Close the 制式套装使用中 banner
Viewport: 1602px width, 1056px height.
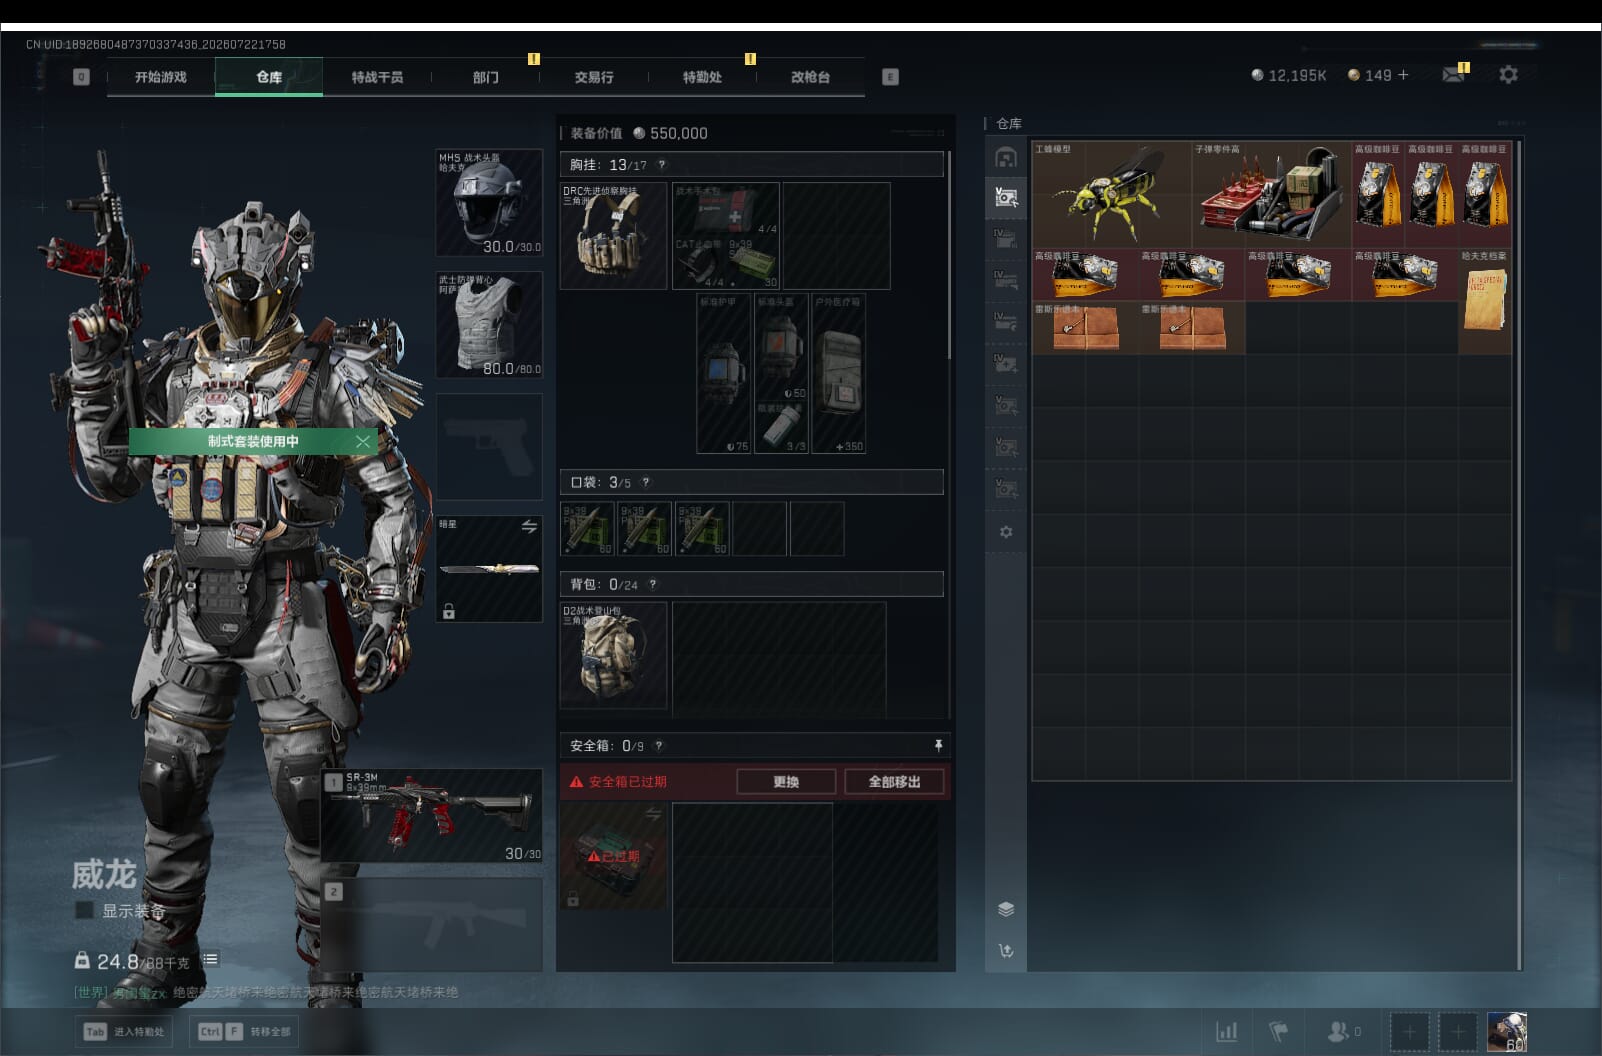pyautogui.click(x=363, y=441)
